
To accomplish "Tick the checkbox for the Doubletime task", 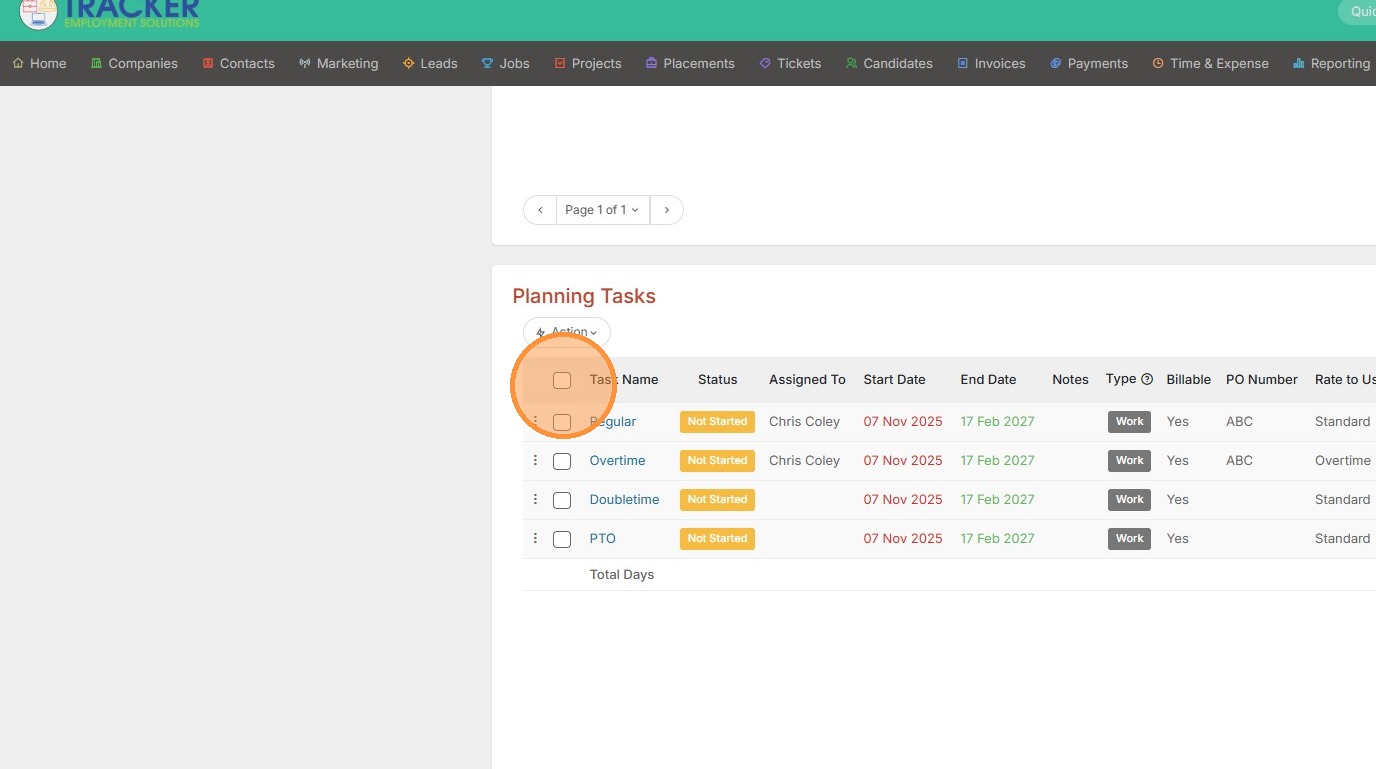I will 562,500.
